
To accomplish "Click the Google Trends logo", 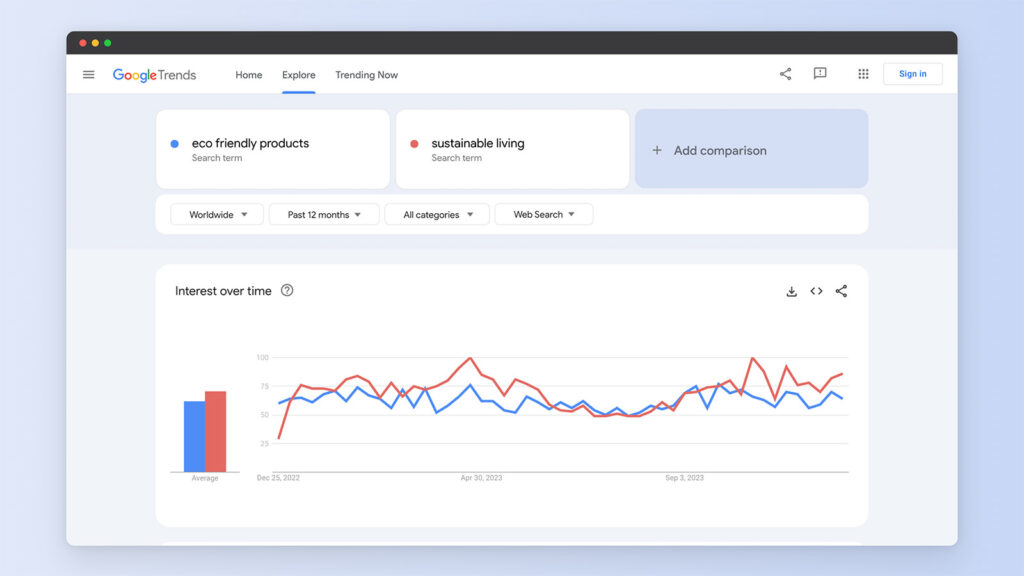I will pyautogui.click(x=154, y=75).
